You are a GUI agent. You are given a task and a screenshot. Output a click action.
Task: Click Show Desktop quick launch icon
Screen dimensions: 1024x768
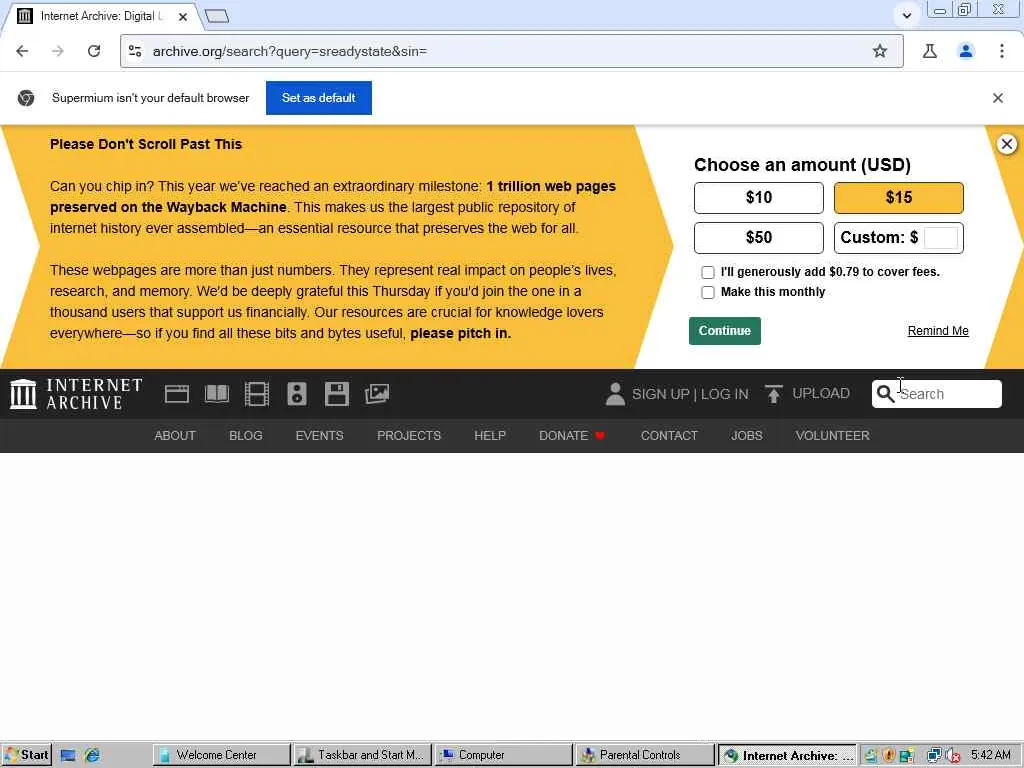pyautogui.click(x=68, y=756)
